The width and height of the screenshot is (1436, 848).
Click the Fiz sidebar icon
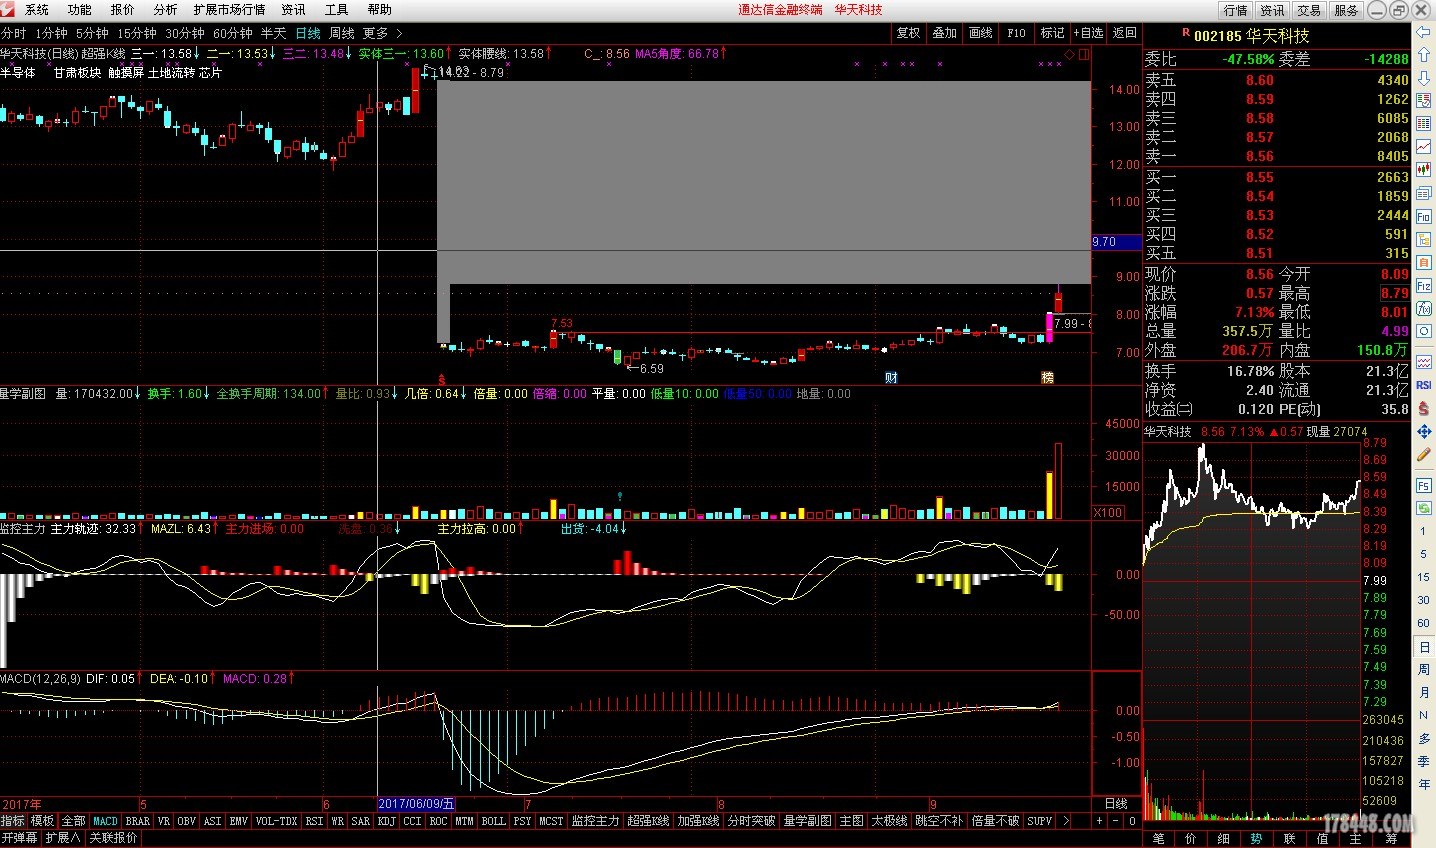pos(1423,286)
